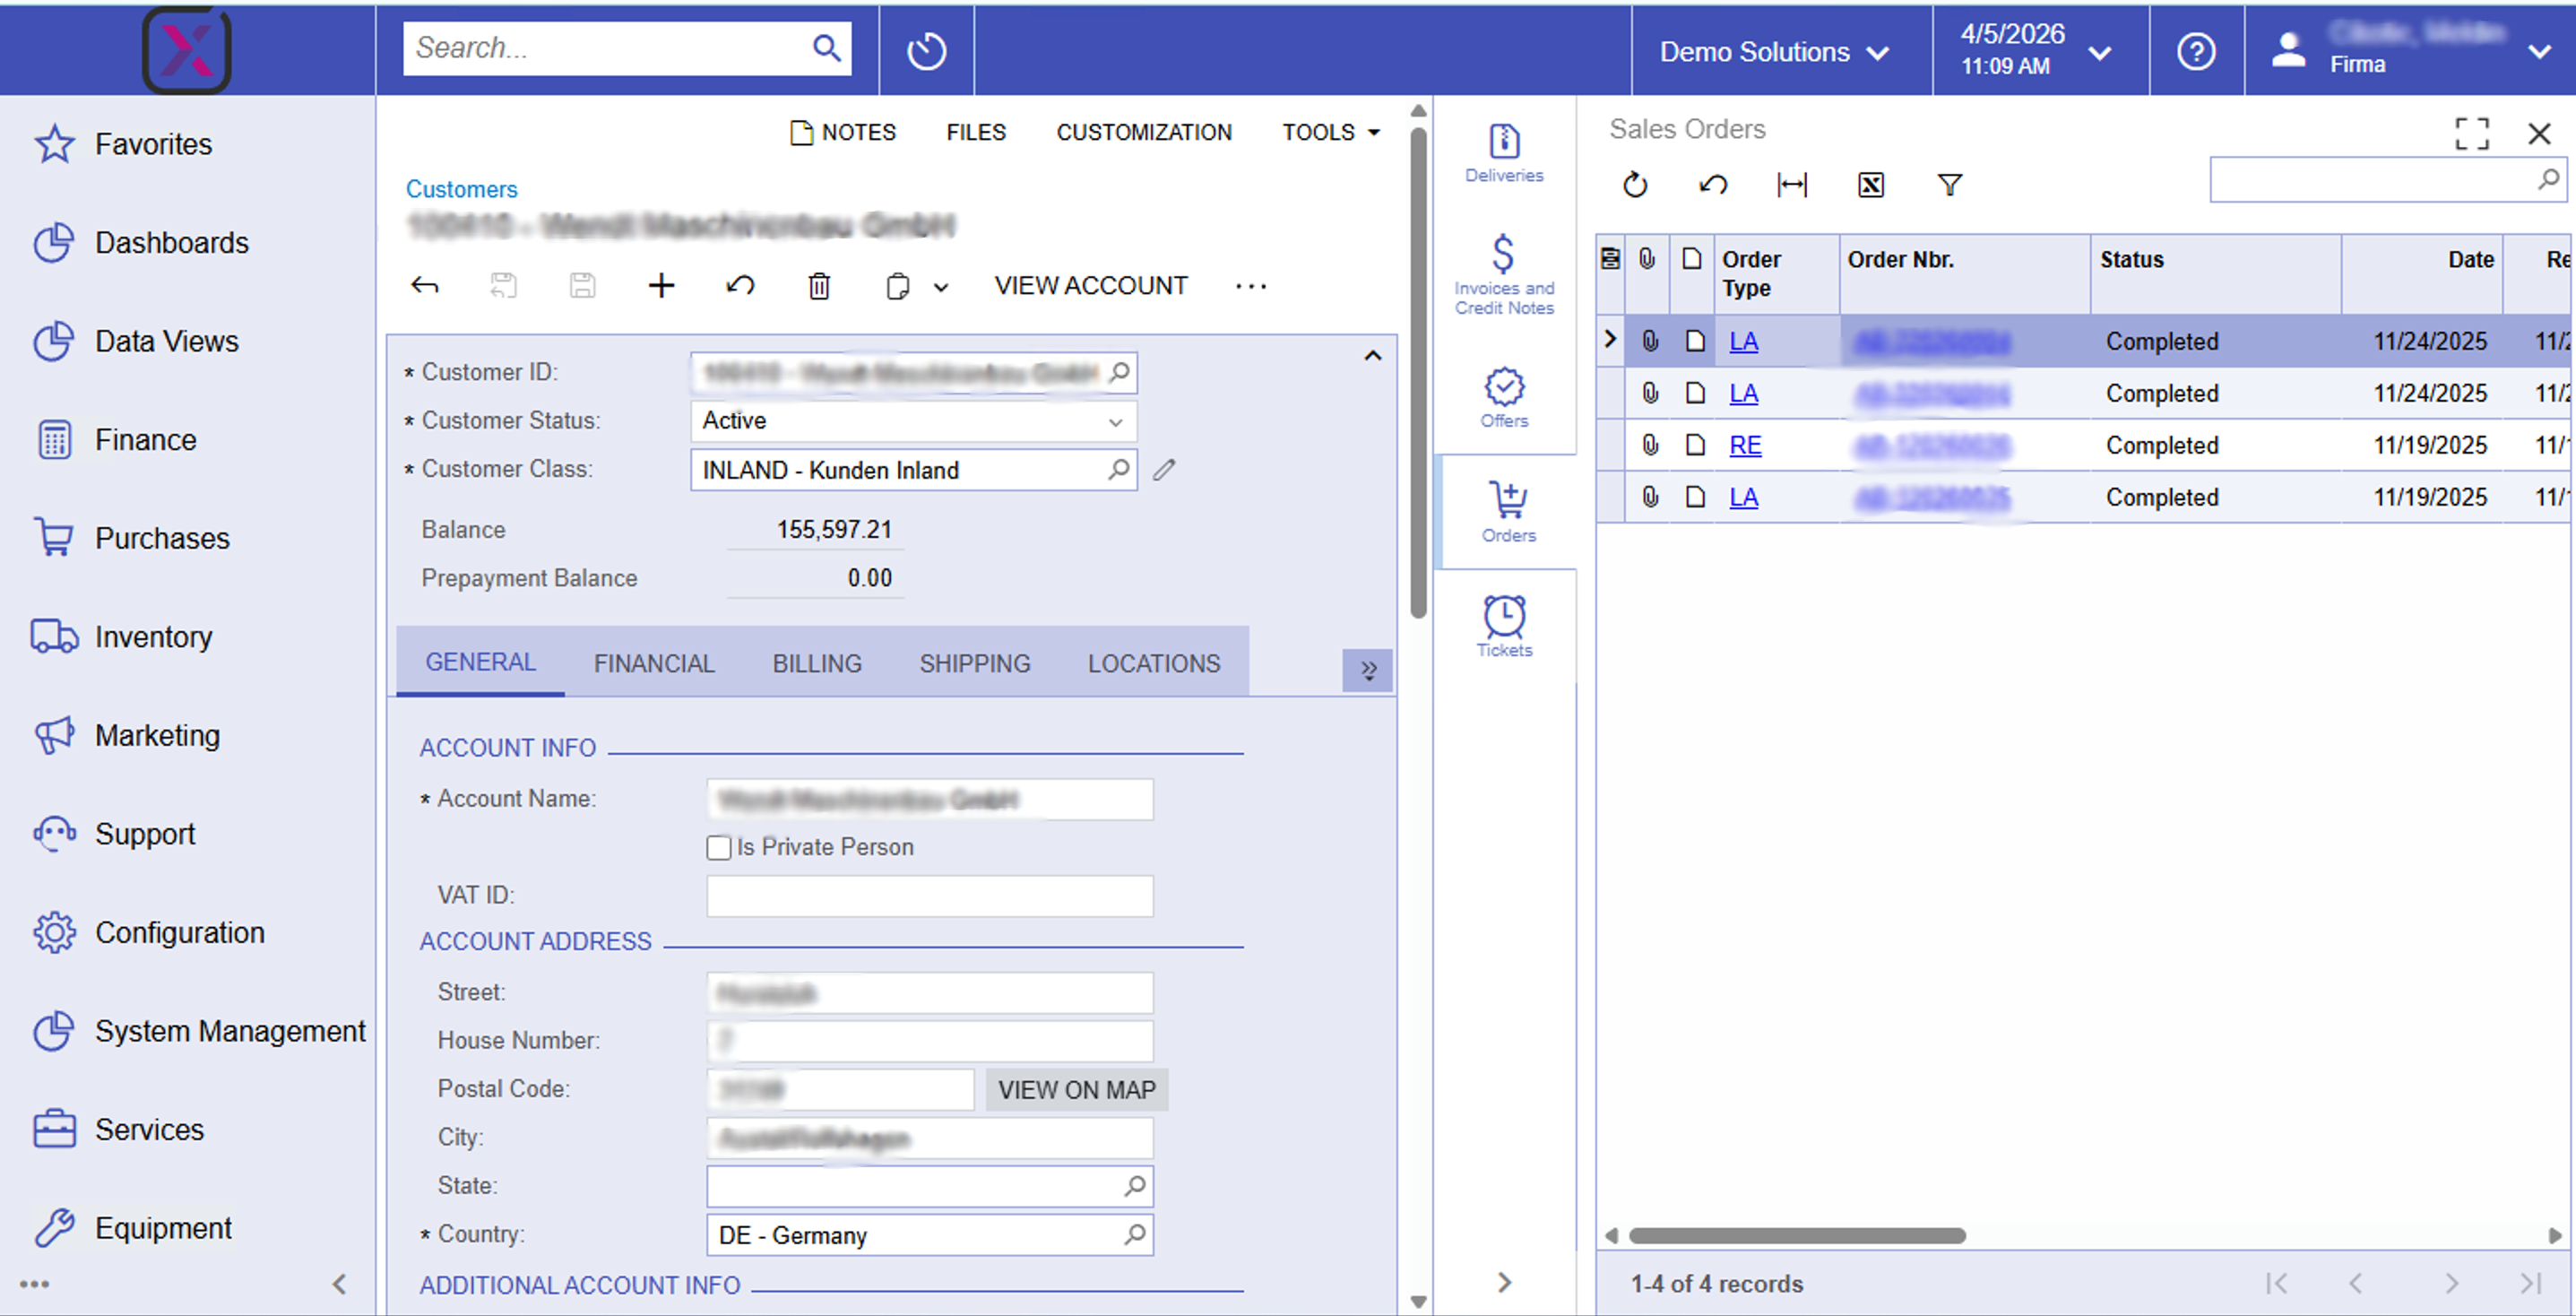The width and height of the screenshot is (2576, 1316).
Task: Refresh the Sales Orders grid
Action: tap(1634, 184)
